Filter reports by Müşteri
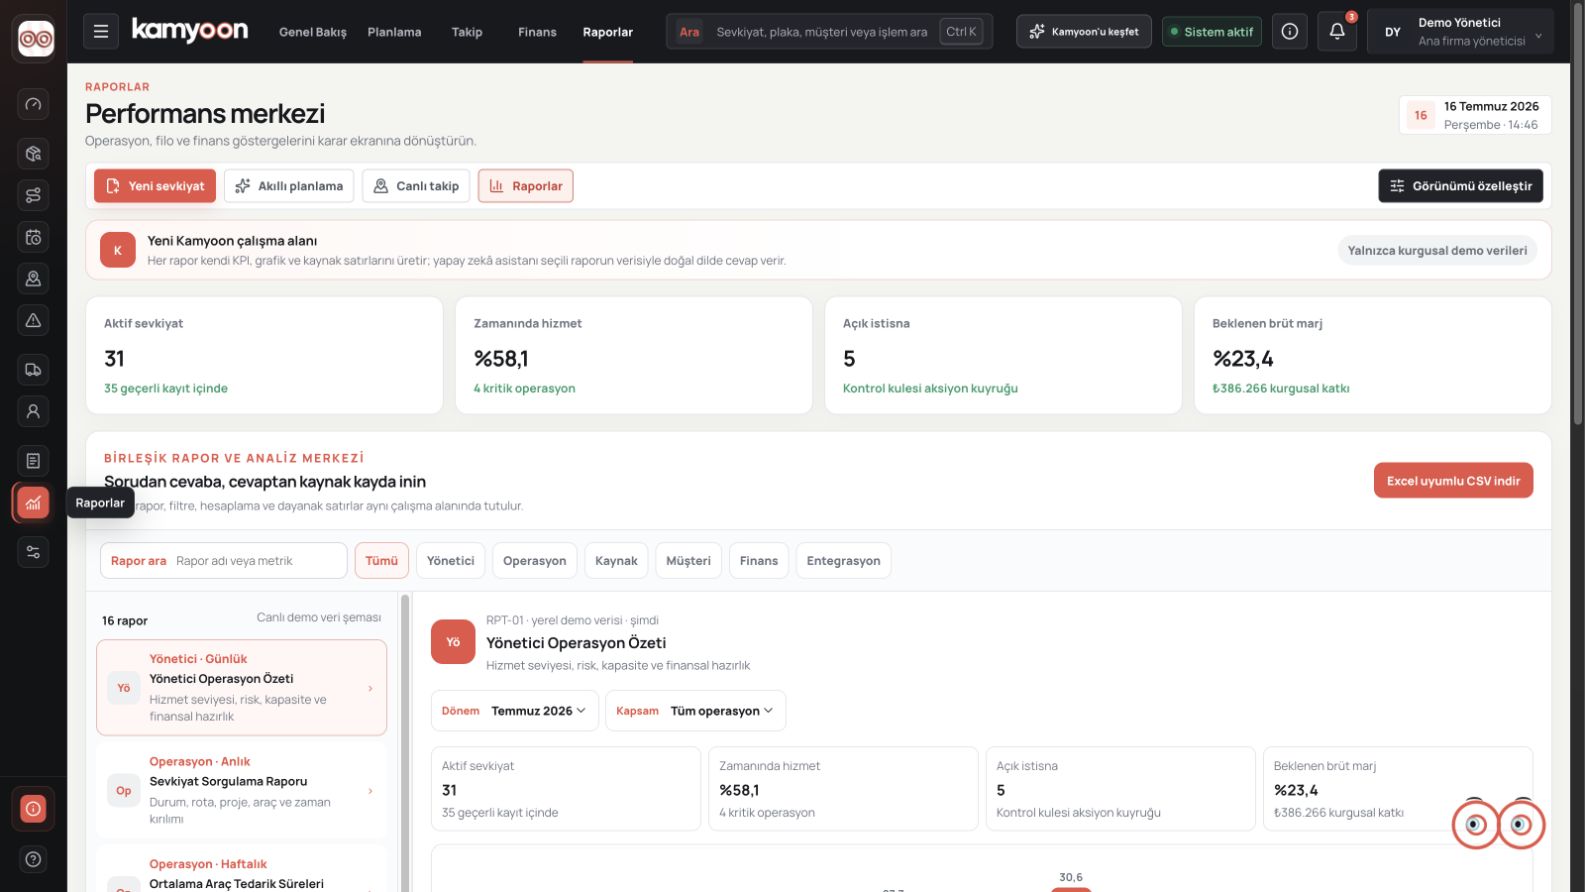Viewport: 1585px width, 892px height. (688, 561)
